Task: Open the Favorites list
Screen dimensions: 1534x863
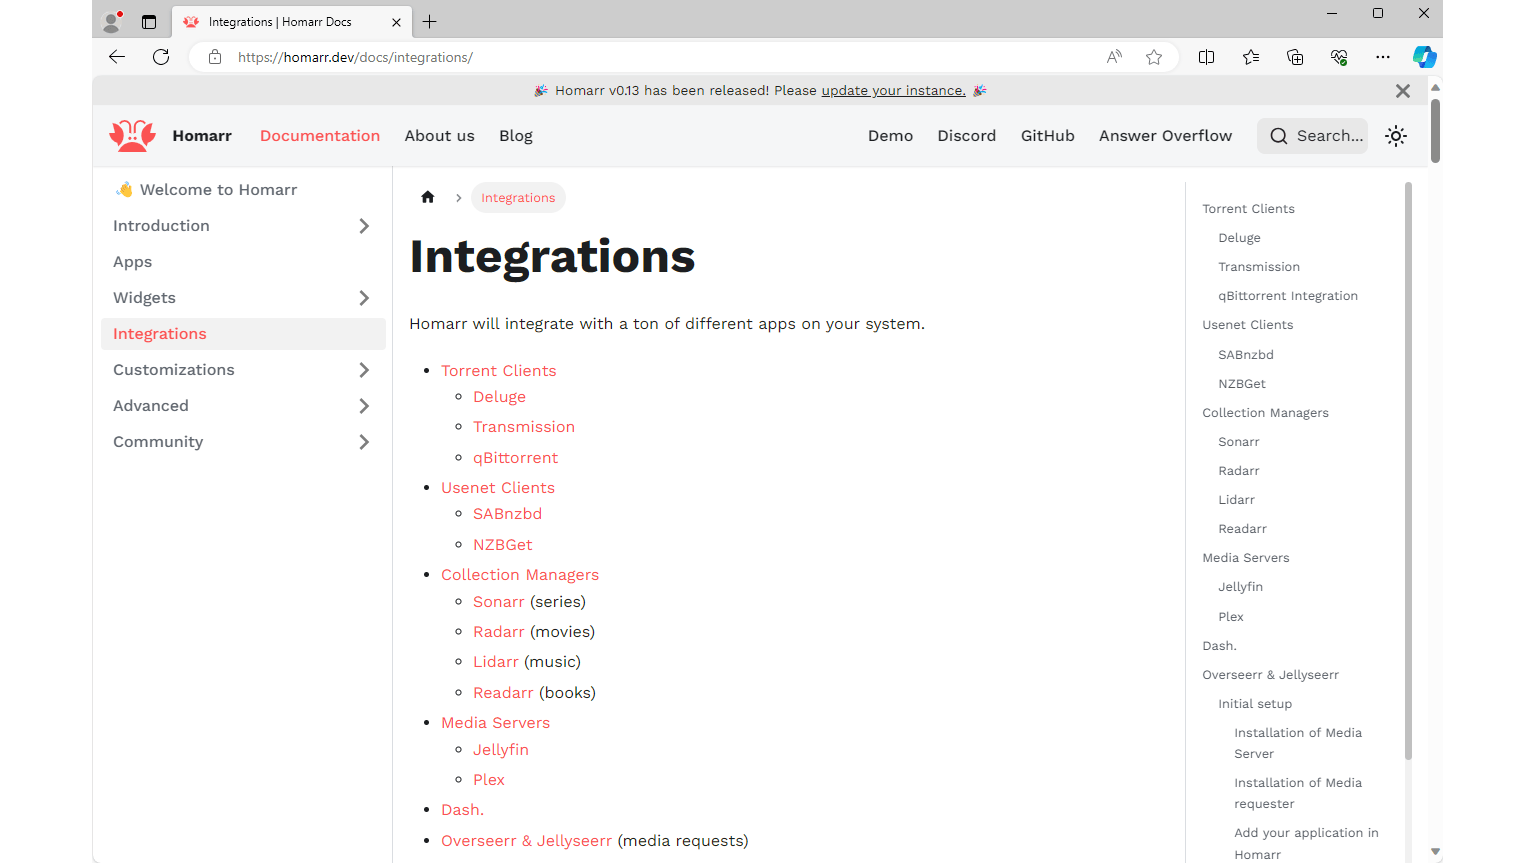Action: [x=1251, y=57]
